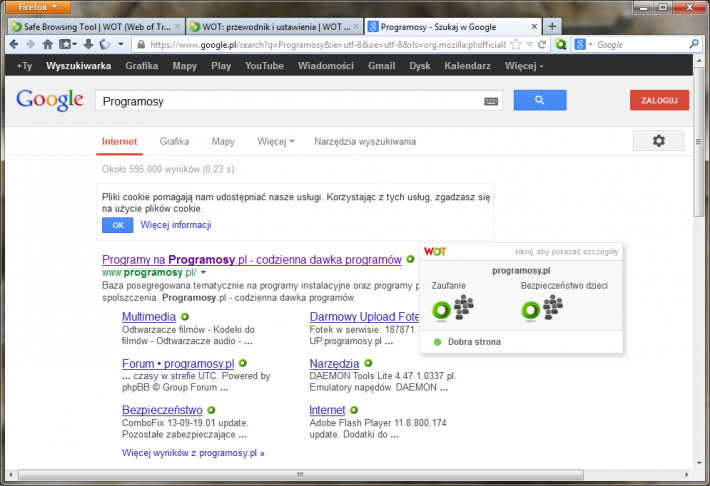Select the Mapy search tab
The width and height of the screenshot is (710, 486).
pyautogui.click(x=223, y=141)
